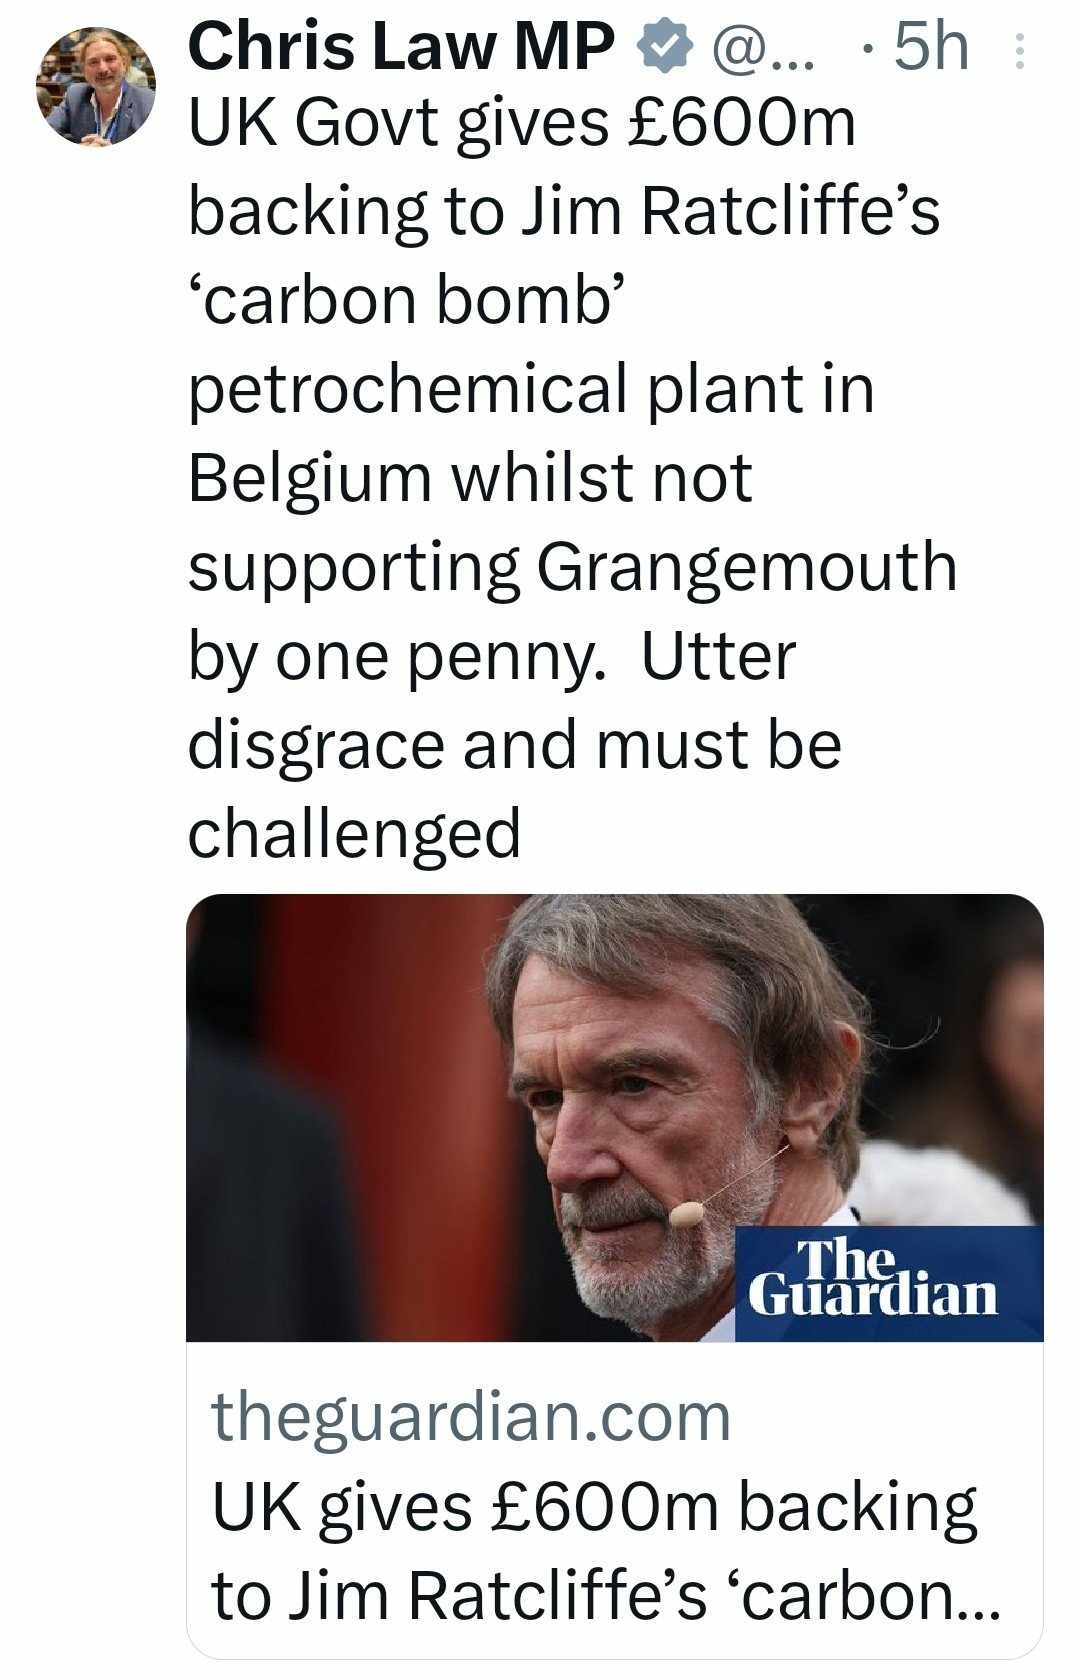Viewport: 1080px width, 1676px height.
Task: Open the theguardian.com domain link
Action: pyautogui.click(x=471, y=1417)
